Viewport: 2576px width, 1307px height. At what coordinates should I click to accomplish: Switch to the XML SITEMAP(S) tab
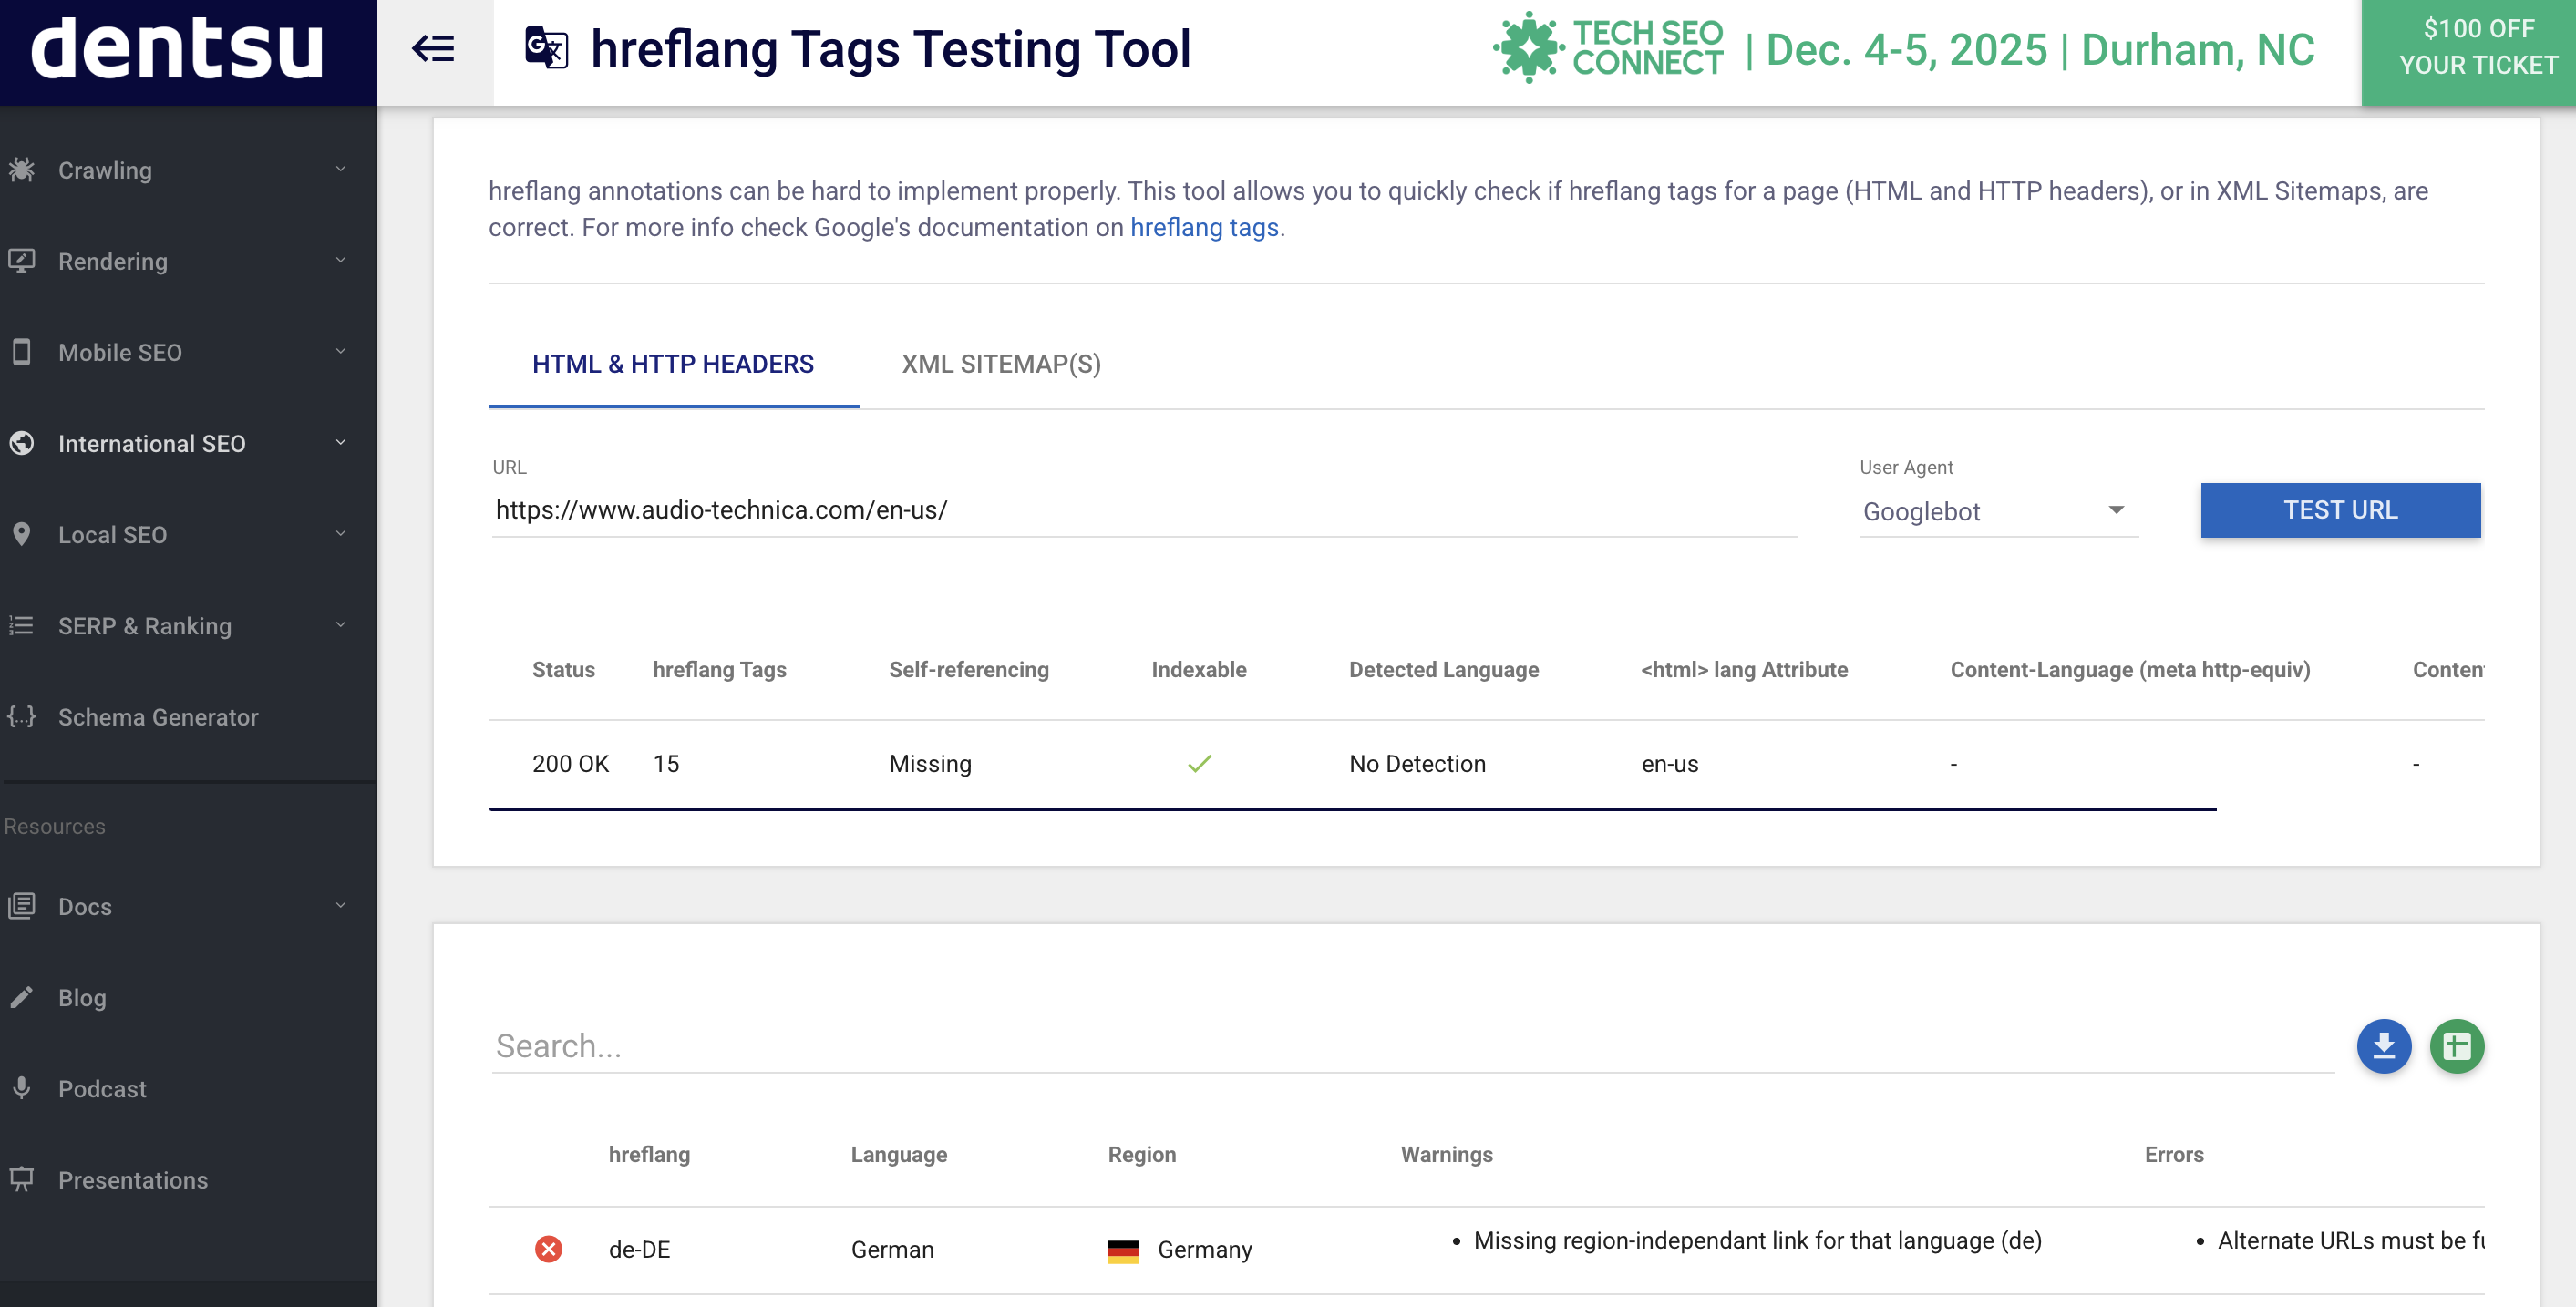pyautogui.click(x=1001, y=364)
